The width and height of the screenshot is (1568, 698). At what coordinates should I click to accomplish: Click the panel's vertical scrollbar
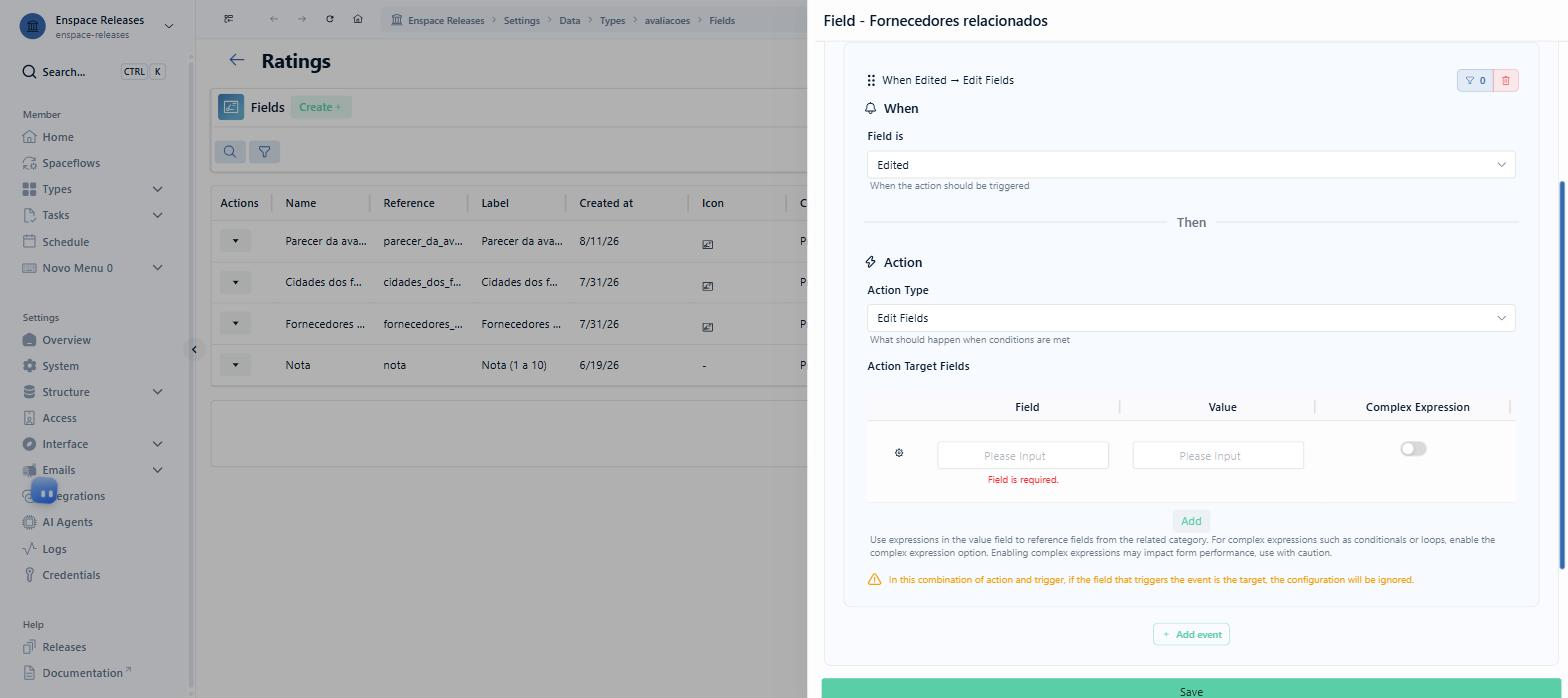1563,375
